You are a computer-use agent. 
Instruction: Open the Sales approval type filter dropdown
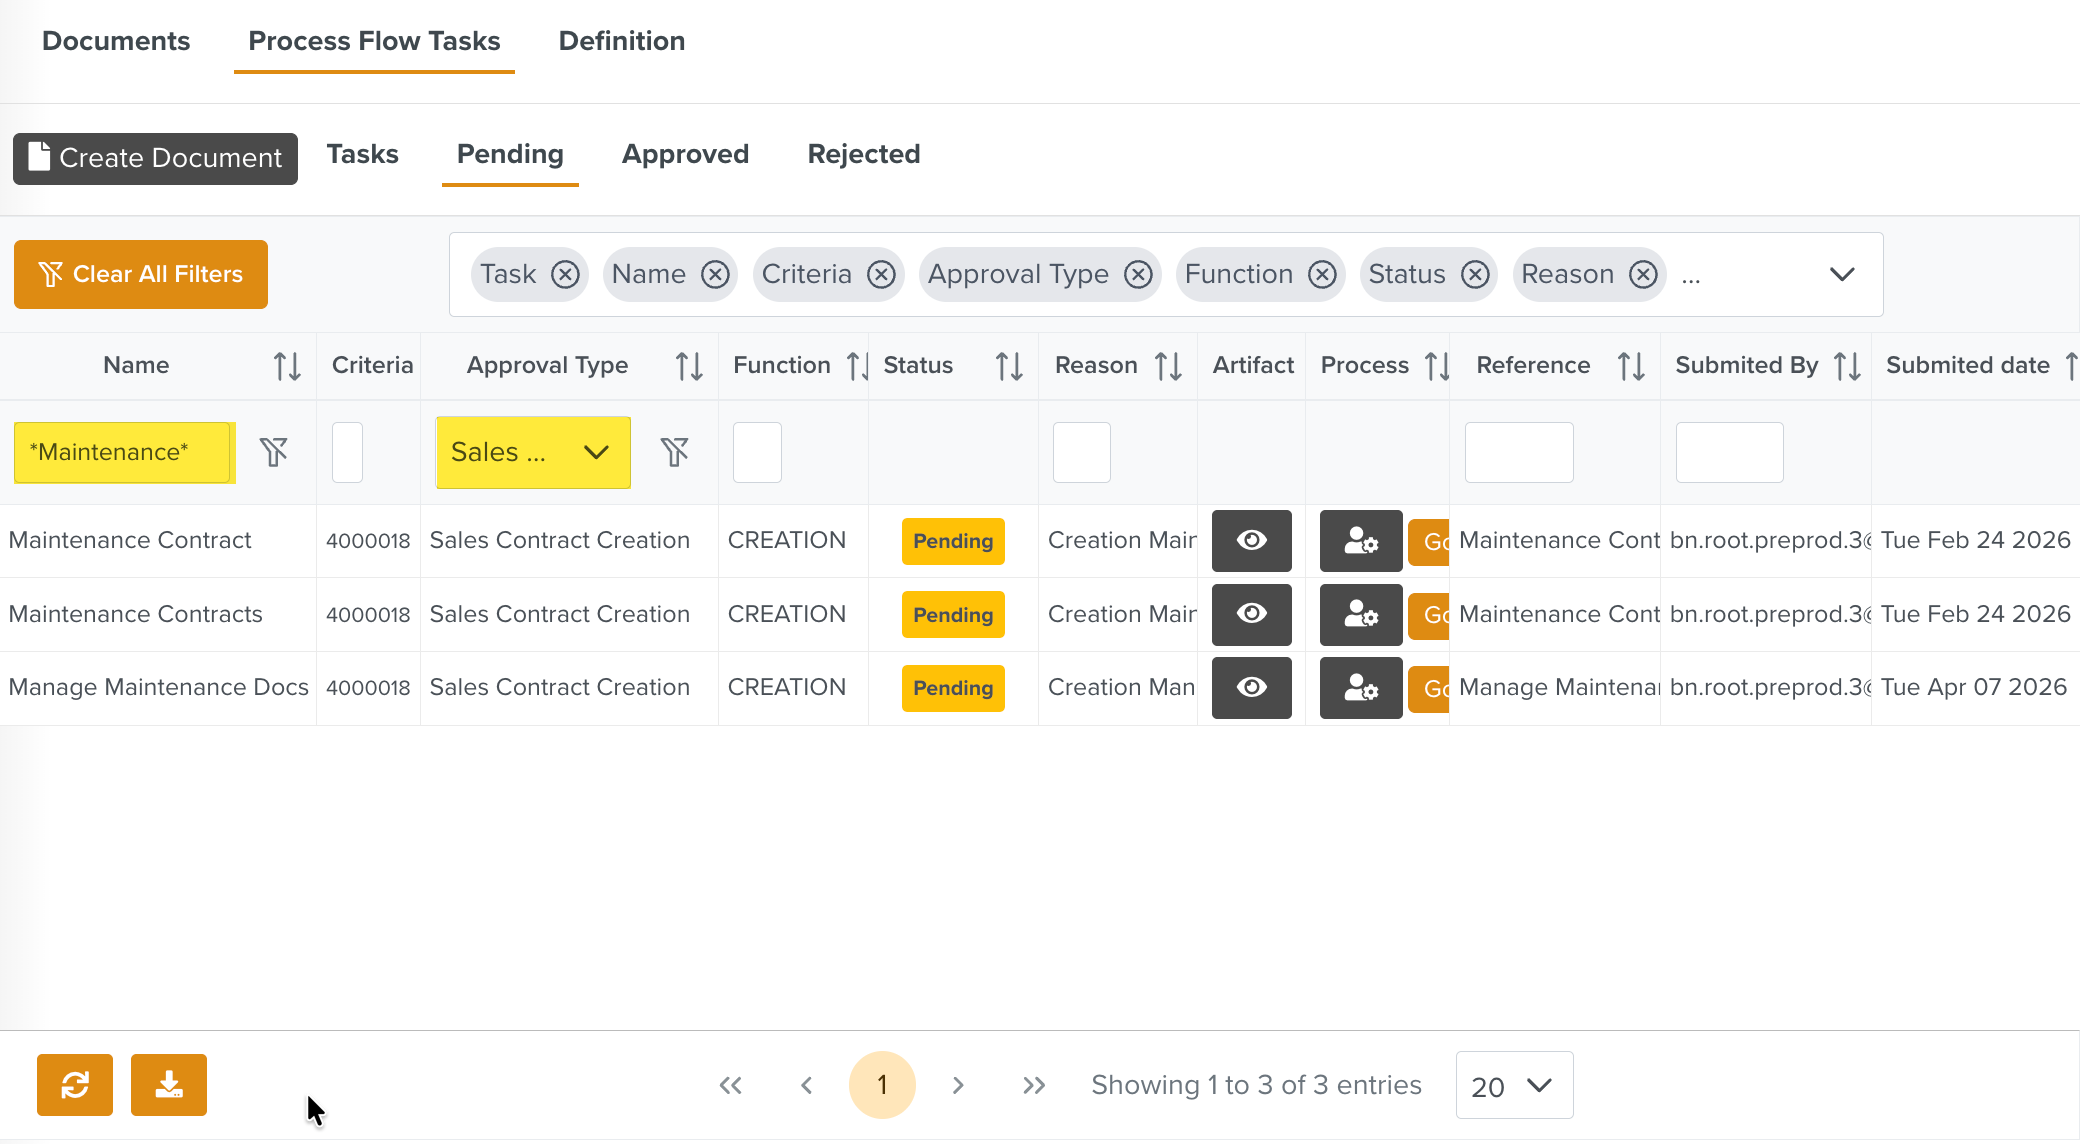pyautogui.click(x=532, y=452)
